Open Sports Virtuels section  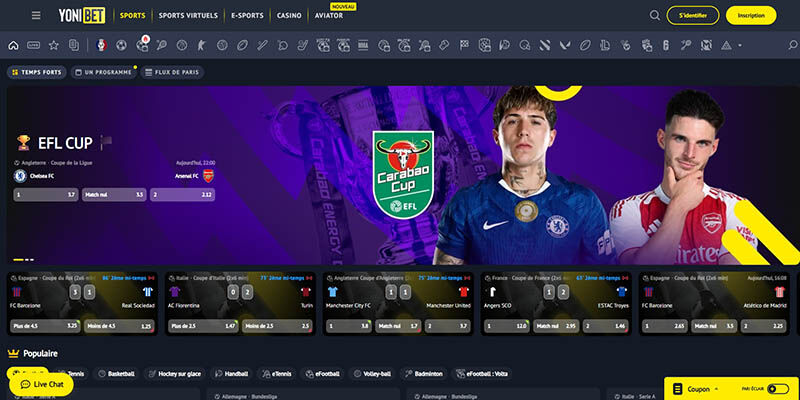(188, 15)
